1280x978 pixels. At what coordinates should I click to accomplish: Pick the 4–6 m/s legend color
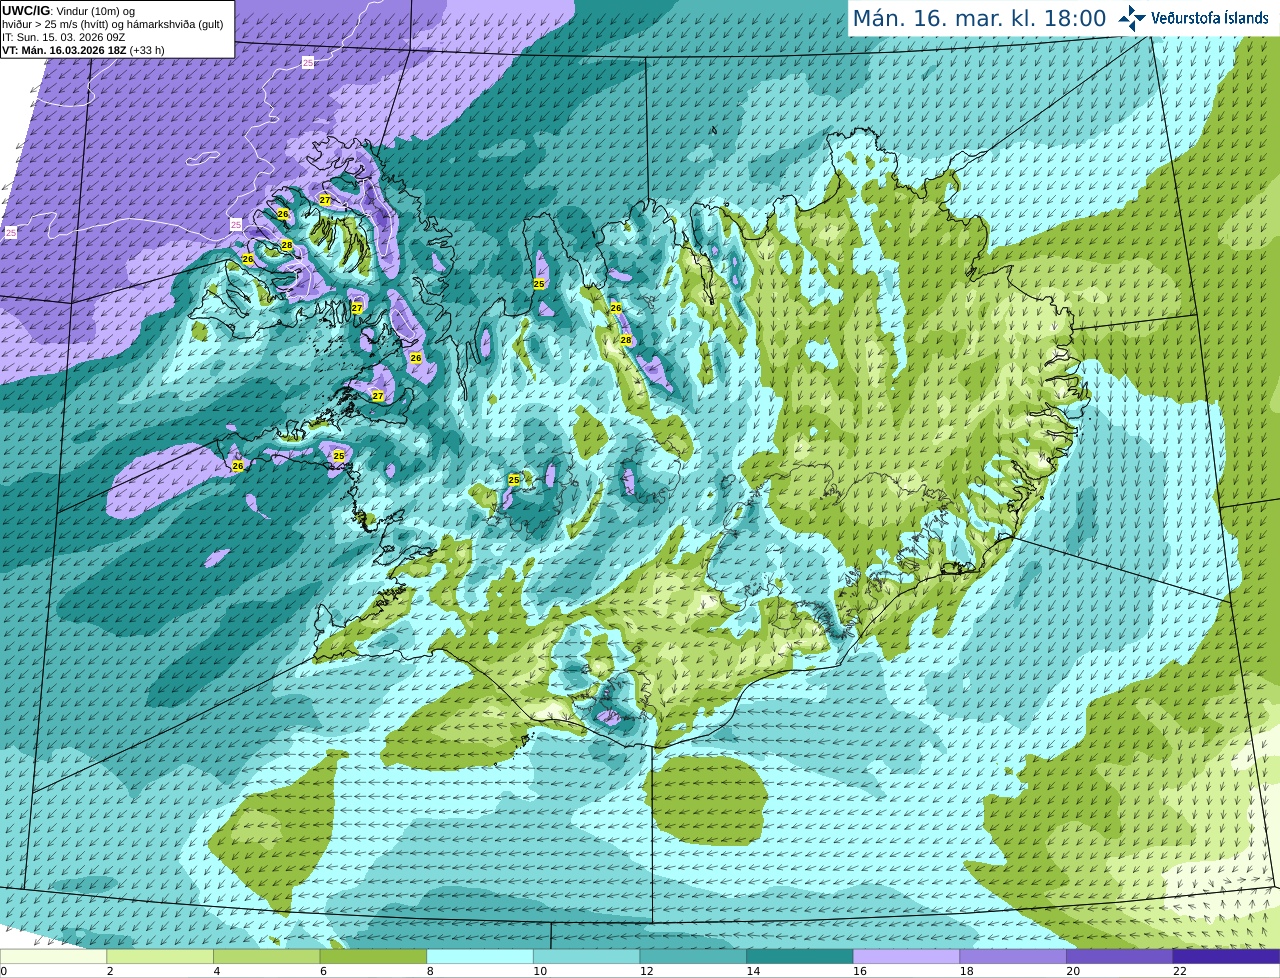point(266,956)
